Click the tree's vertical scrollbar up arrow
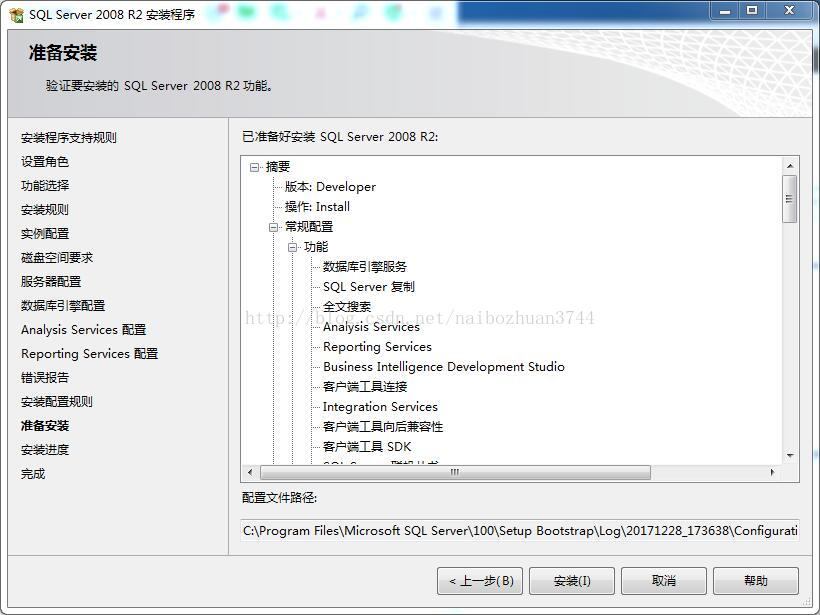The image size is (820, 615). (x=790, y=166)
